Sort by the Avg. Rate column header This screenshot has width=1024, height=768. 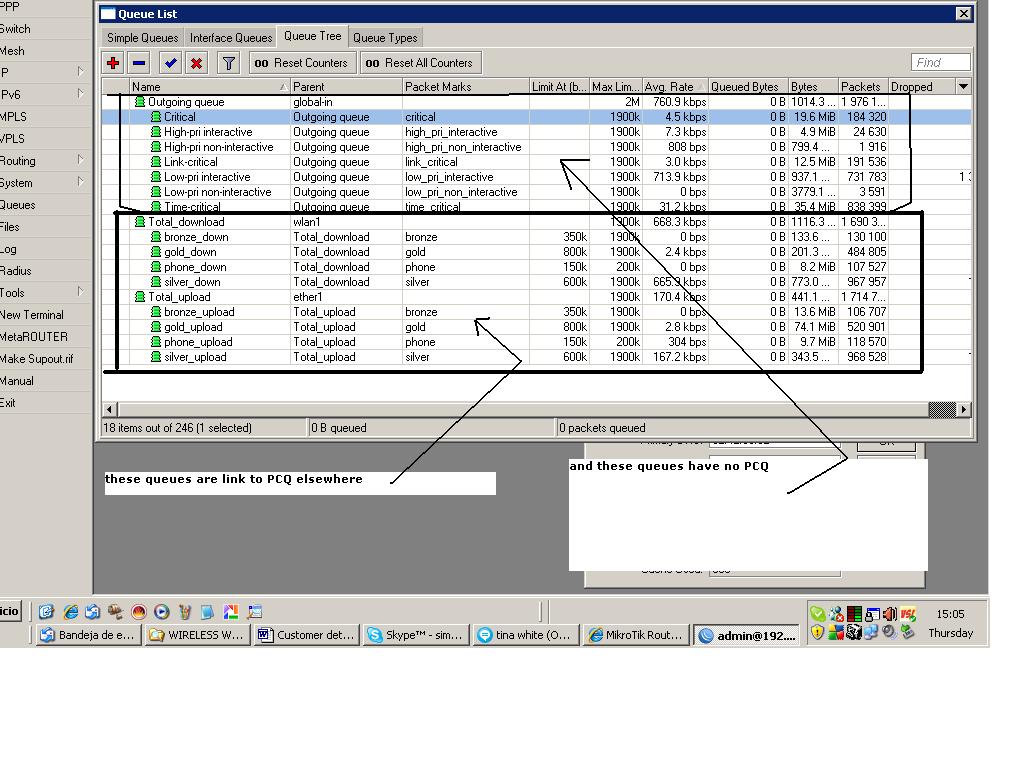click(x=675, y=87)
